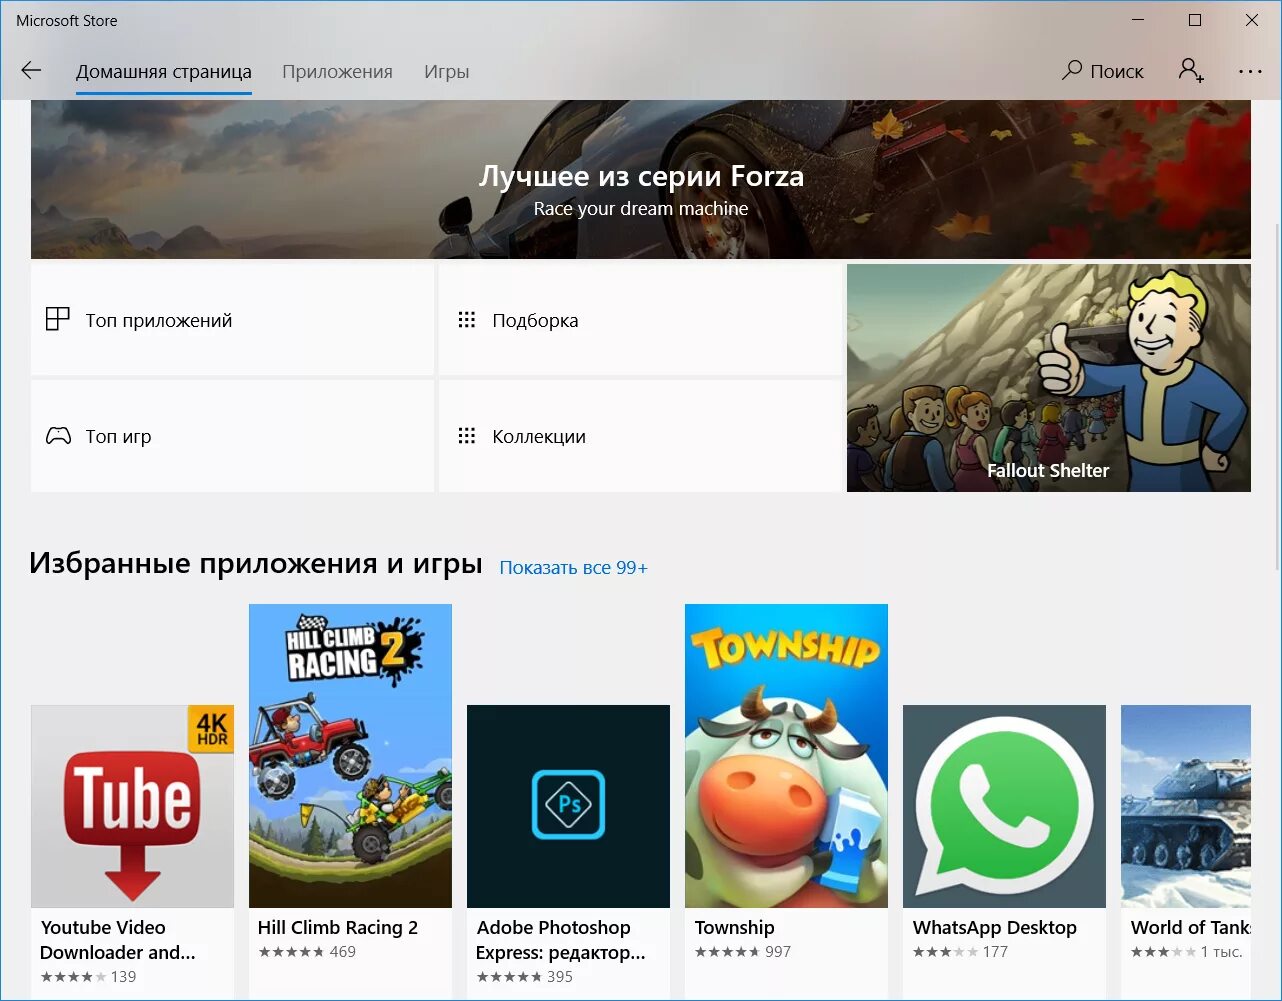Maximize the Microsoft Store window
The height and width of the screenshot is (1001, 1282).
pyautogui.click(x=1195, y=20)
